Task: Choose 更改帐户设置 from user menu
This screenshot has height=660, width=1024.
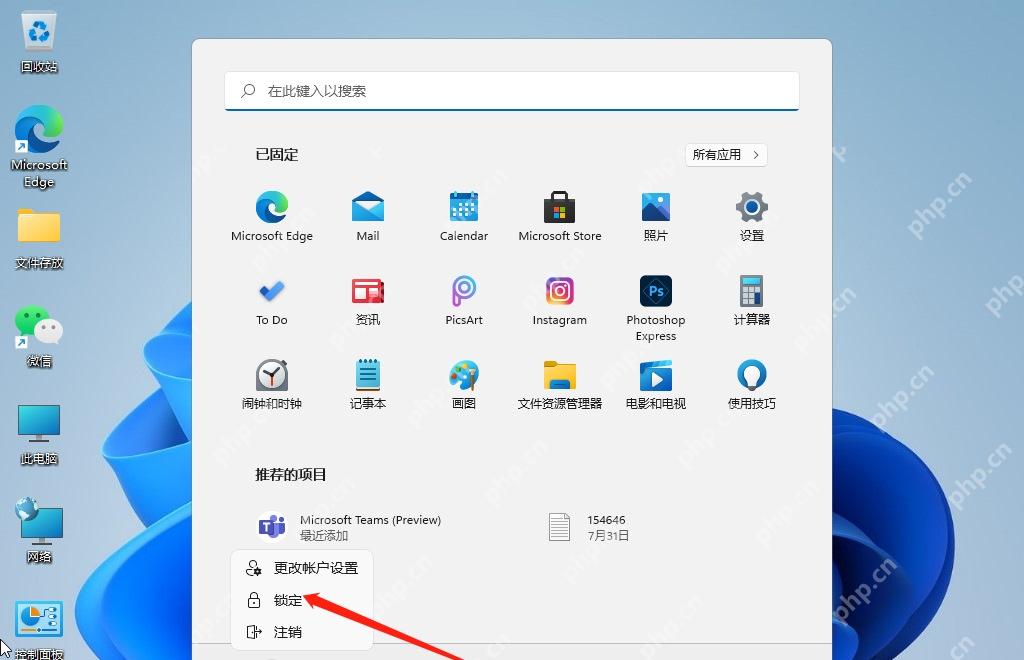Action: click(x=302, y=568)
